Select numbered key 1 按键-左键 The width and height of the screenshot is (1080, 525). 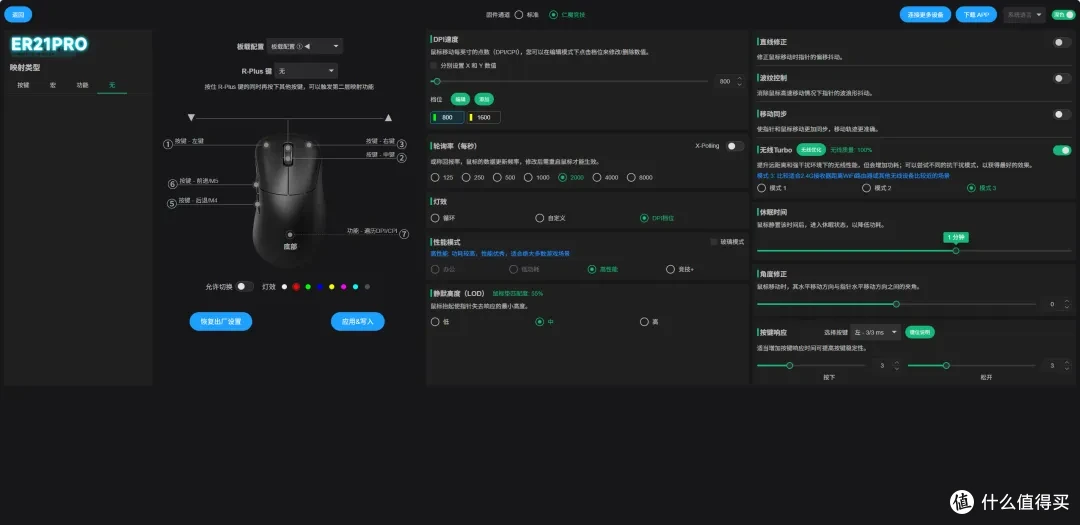coord(167,144)
